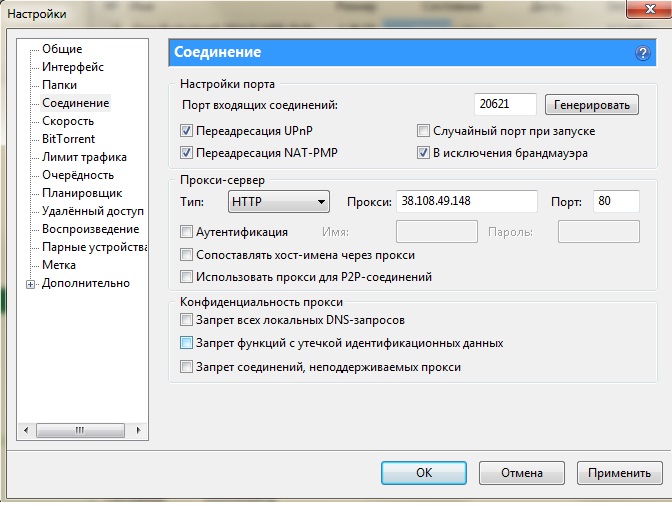Click the incoming port number field
This screenshot has height=506, width=672.
(505, 105)
